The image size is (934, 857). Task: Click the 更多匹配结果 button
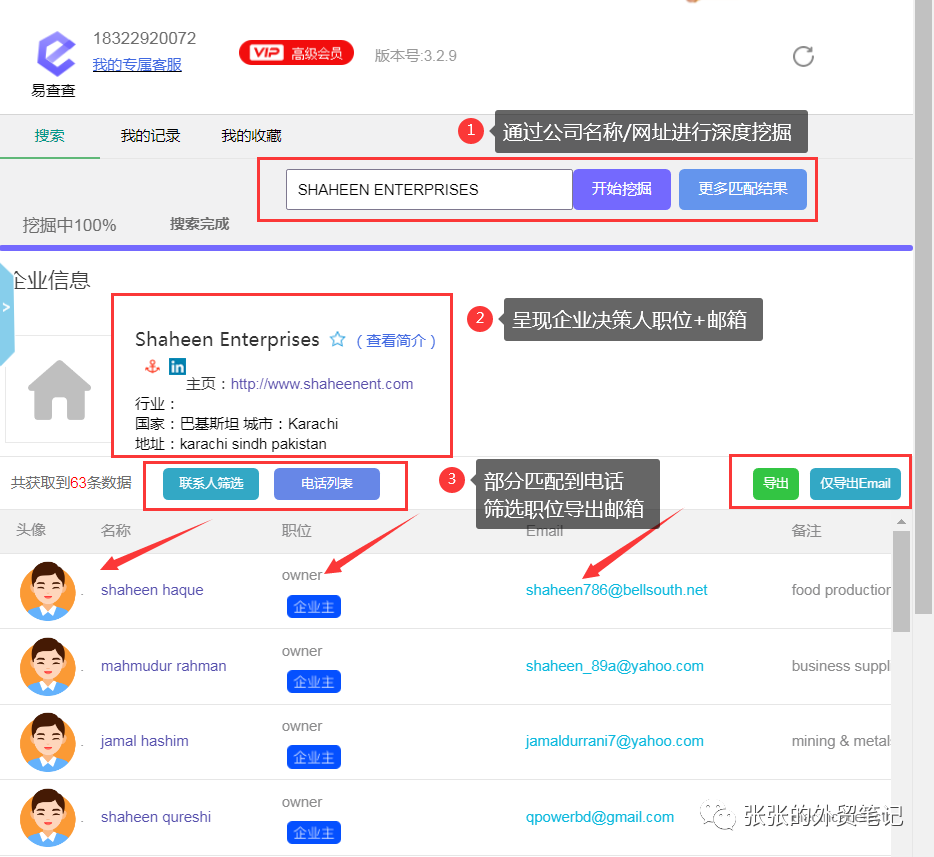(x=743, y=189)
